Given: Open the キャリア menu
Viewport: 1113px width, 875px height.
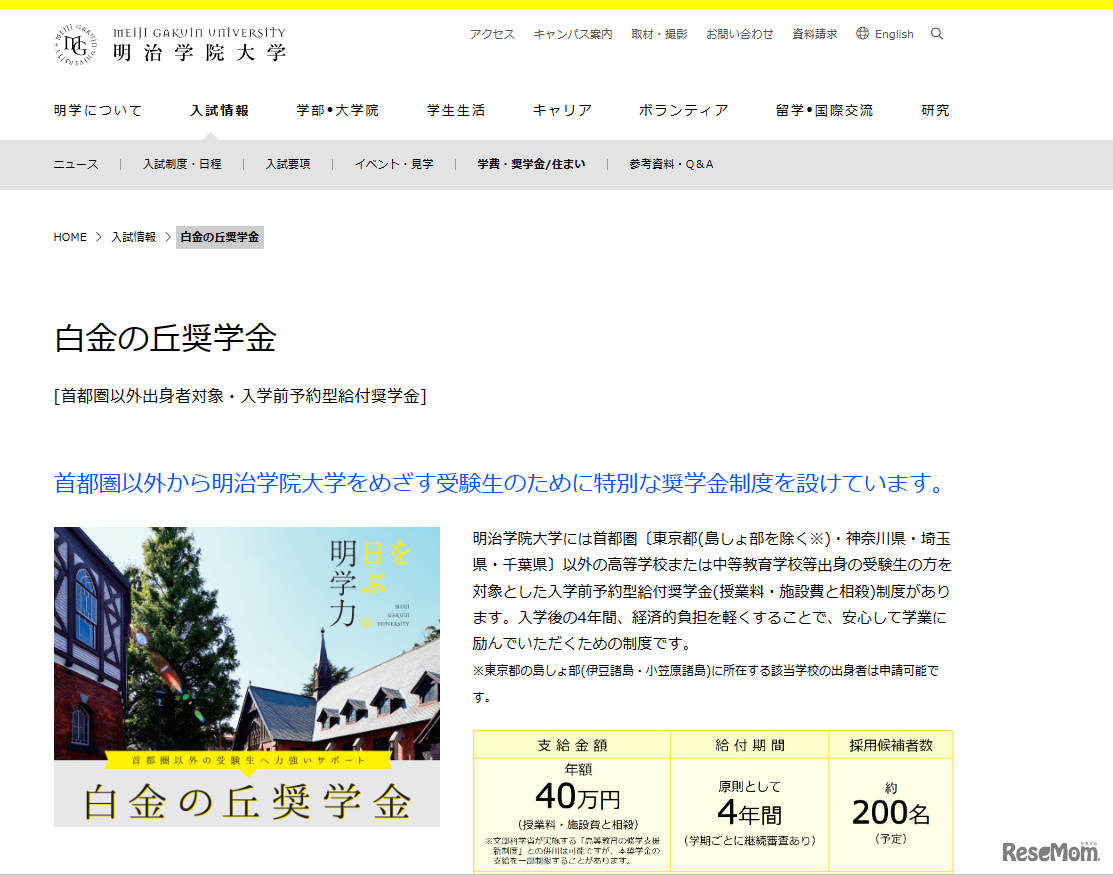Looking at the screenshot, I should [x=562, y=111].
